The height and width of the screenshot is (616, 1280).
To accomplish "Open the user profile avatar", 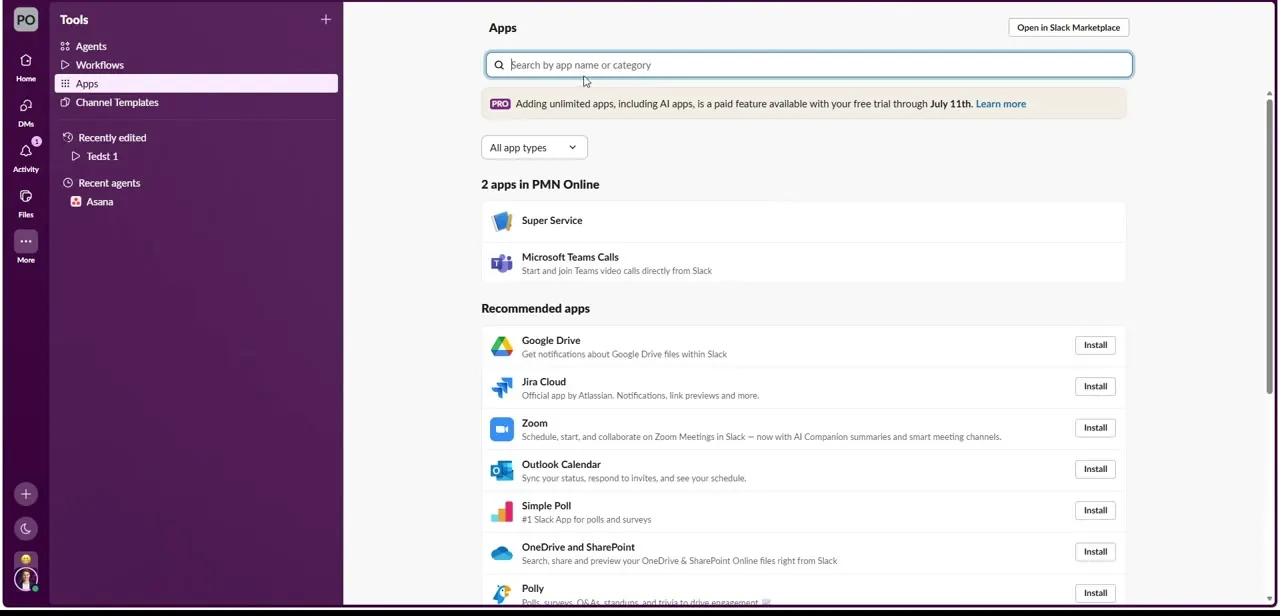I will click(x=26, y=578).
